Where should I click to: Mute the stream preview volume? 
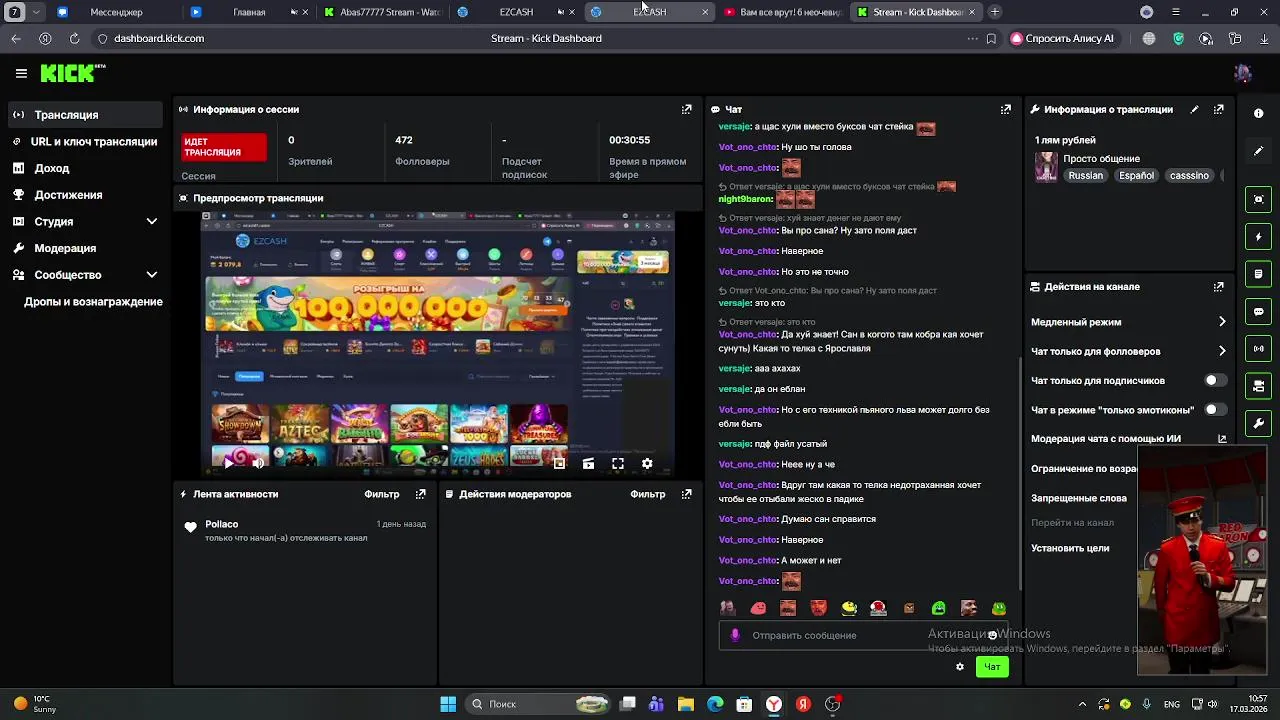(x=258, y=463)
